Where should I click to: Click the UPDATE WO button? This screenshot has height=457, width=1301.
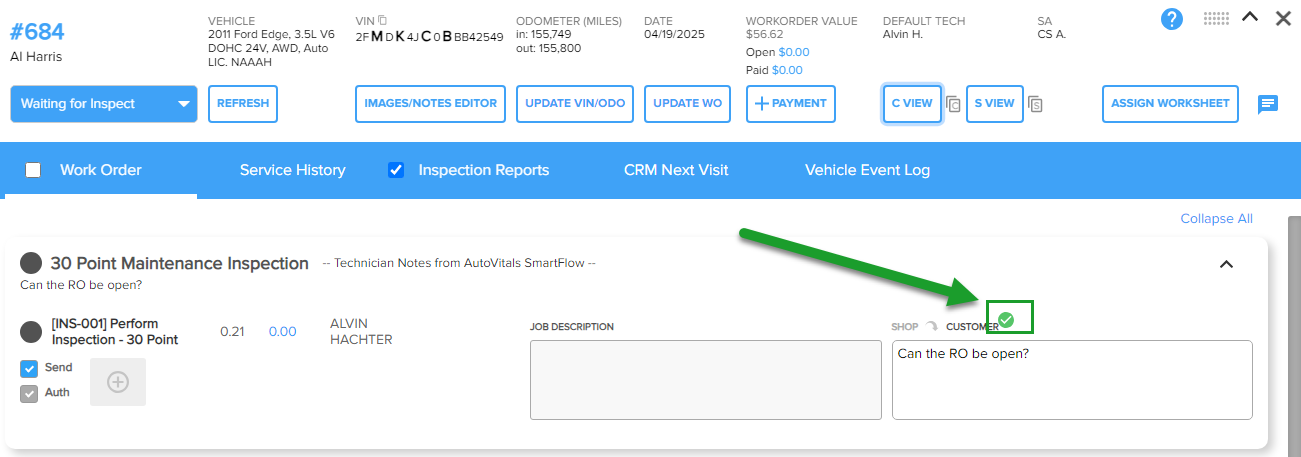688,104
